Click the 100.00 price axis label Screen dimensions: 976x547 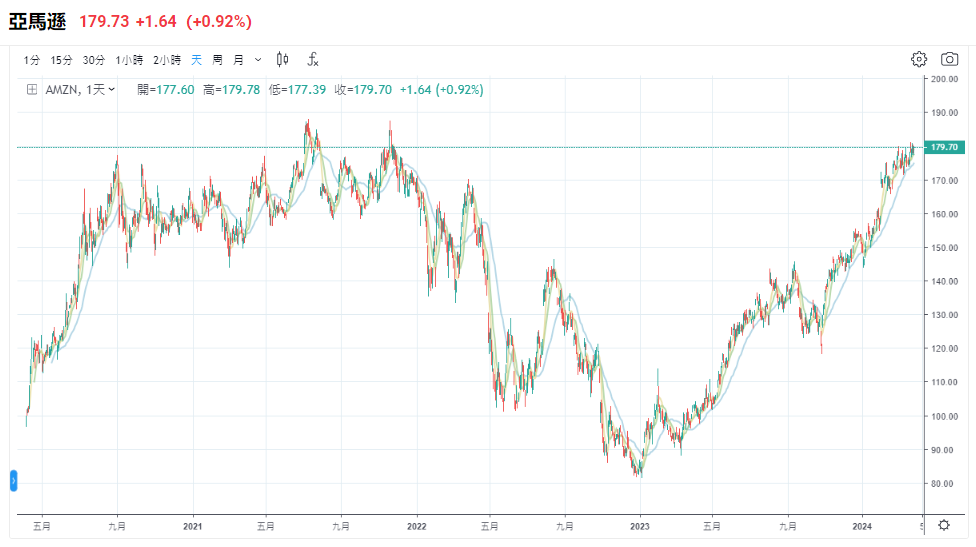[x=944, y=416]
